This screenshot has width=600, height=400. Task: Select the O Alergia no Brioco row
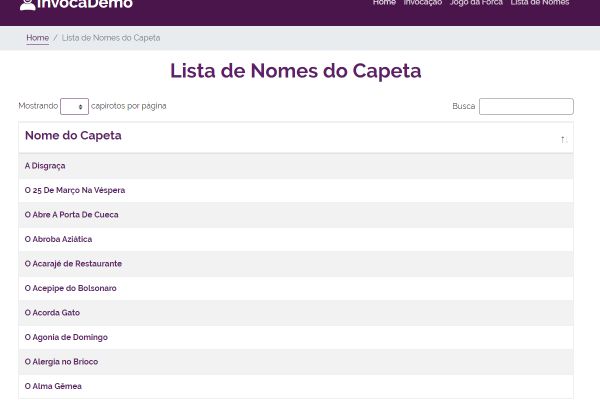coord(296,362)
